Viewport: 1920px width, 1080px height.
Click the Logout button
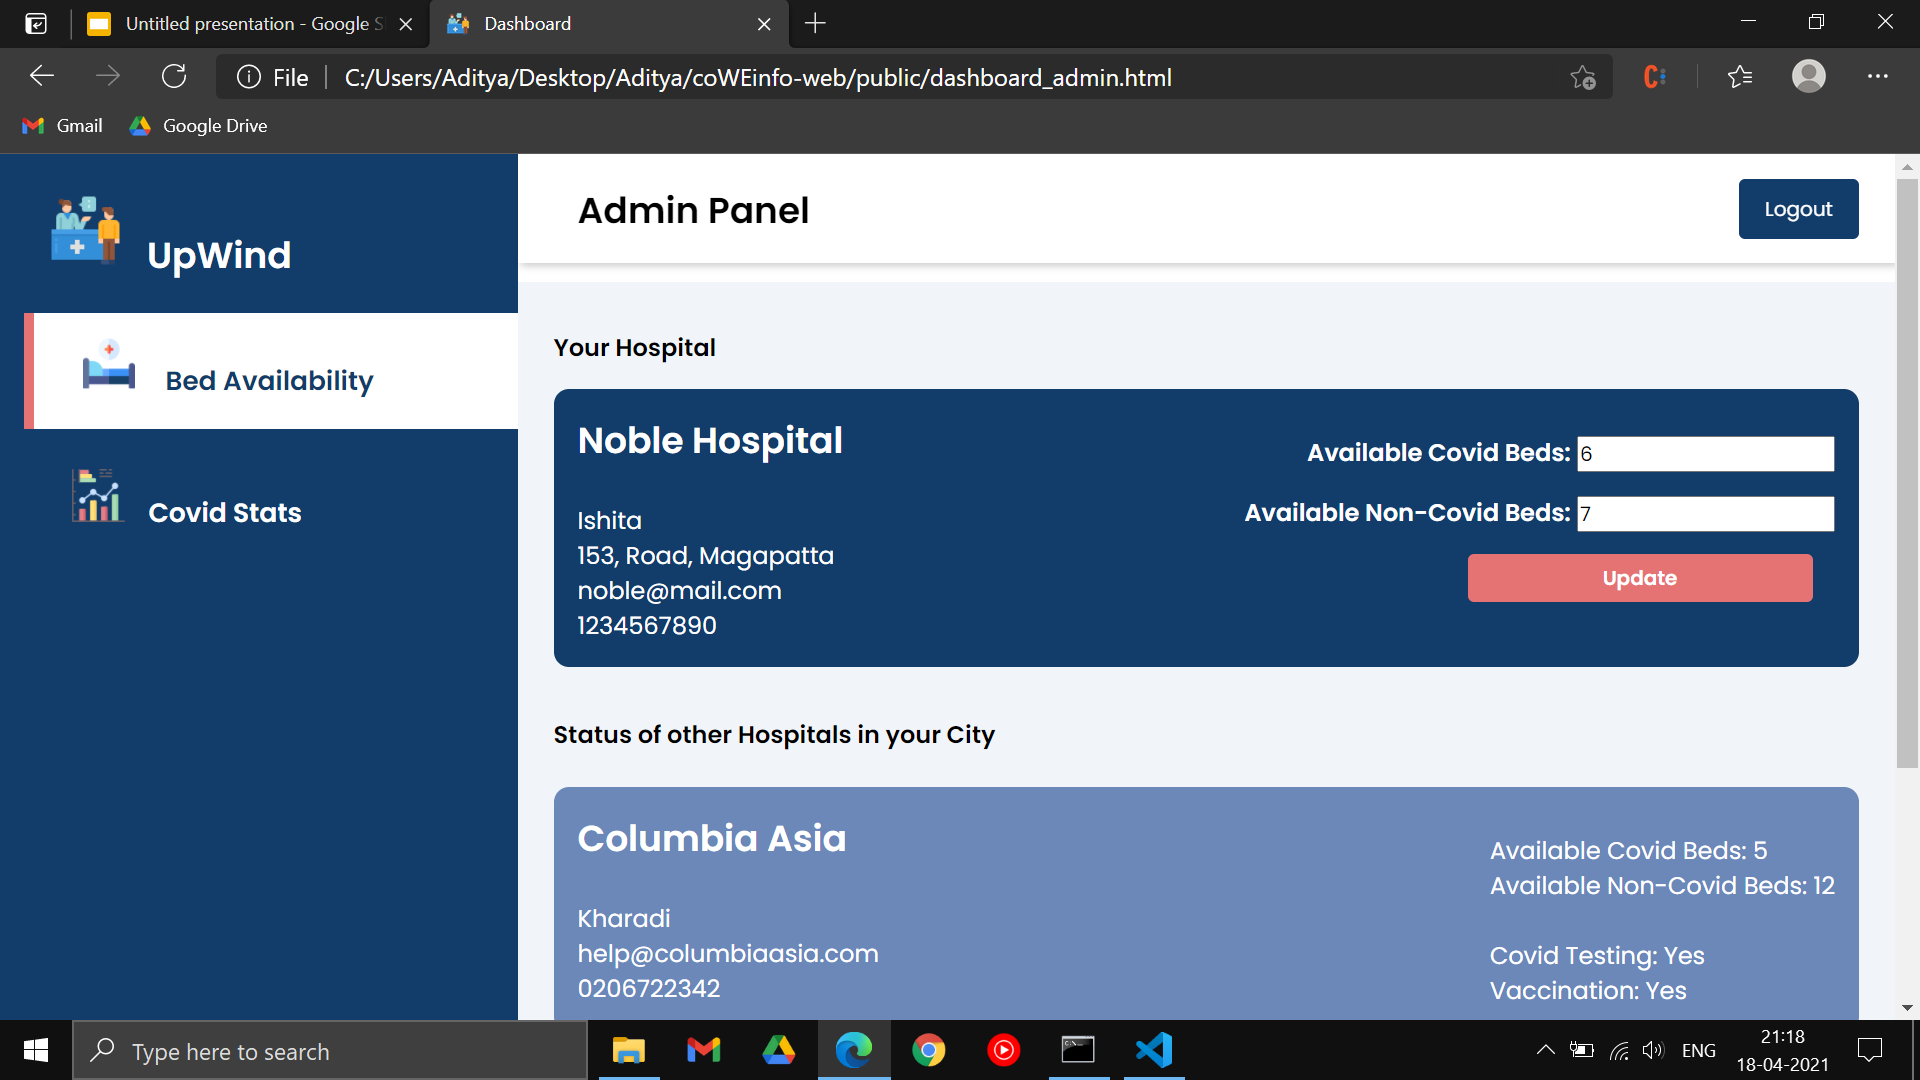[1798, 209]
